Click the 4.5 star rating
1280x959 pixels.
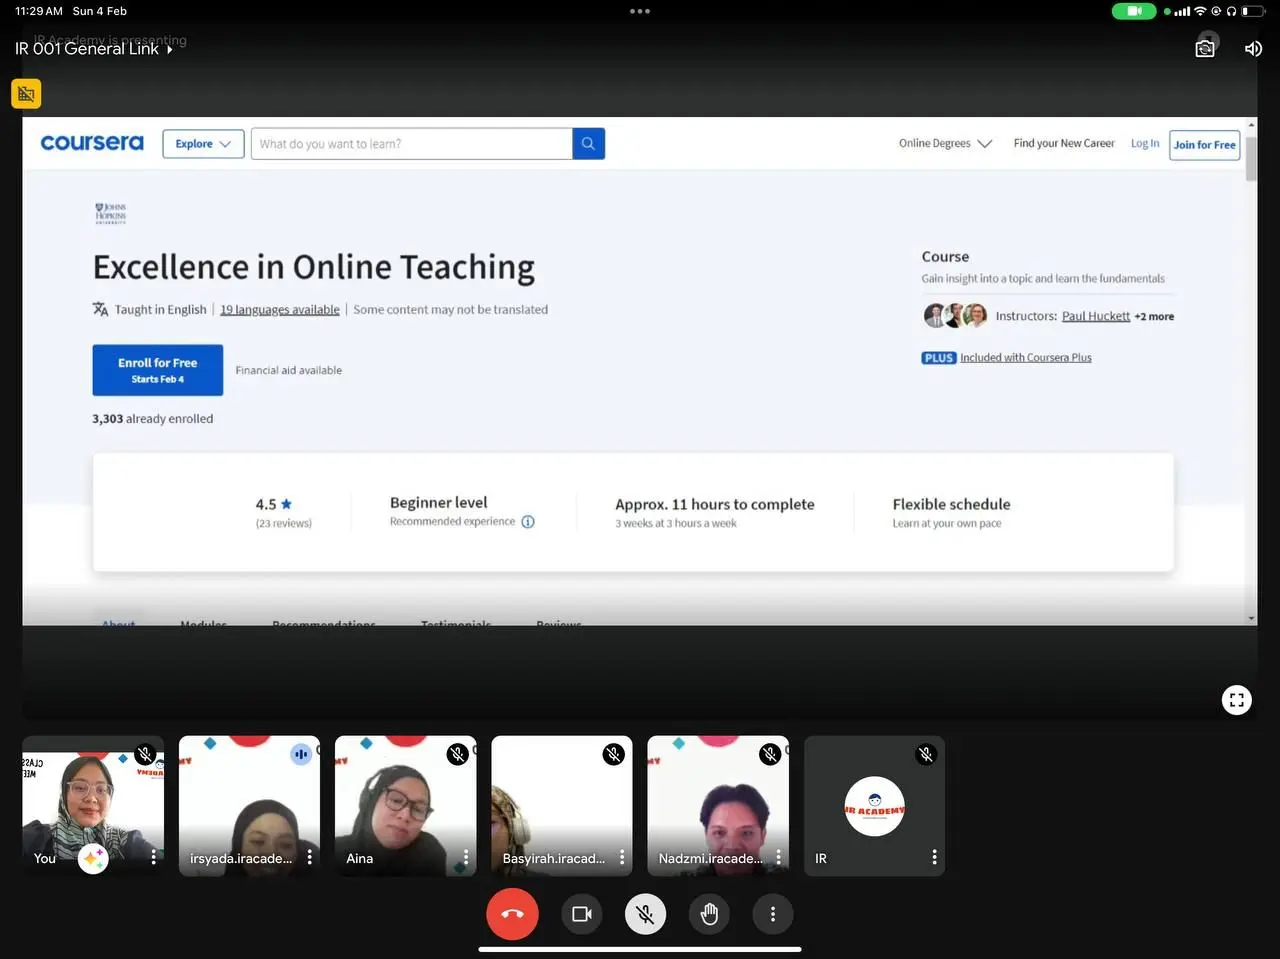tap(273, 504)
